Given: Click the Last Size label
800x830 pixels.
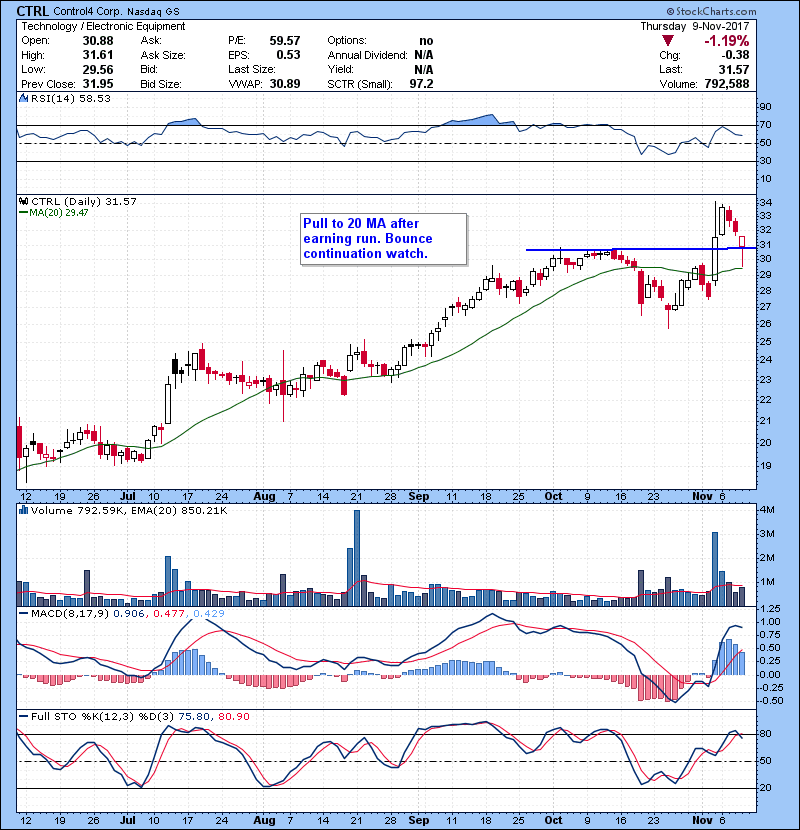Looking at the screenshot, I should (251, 69).
